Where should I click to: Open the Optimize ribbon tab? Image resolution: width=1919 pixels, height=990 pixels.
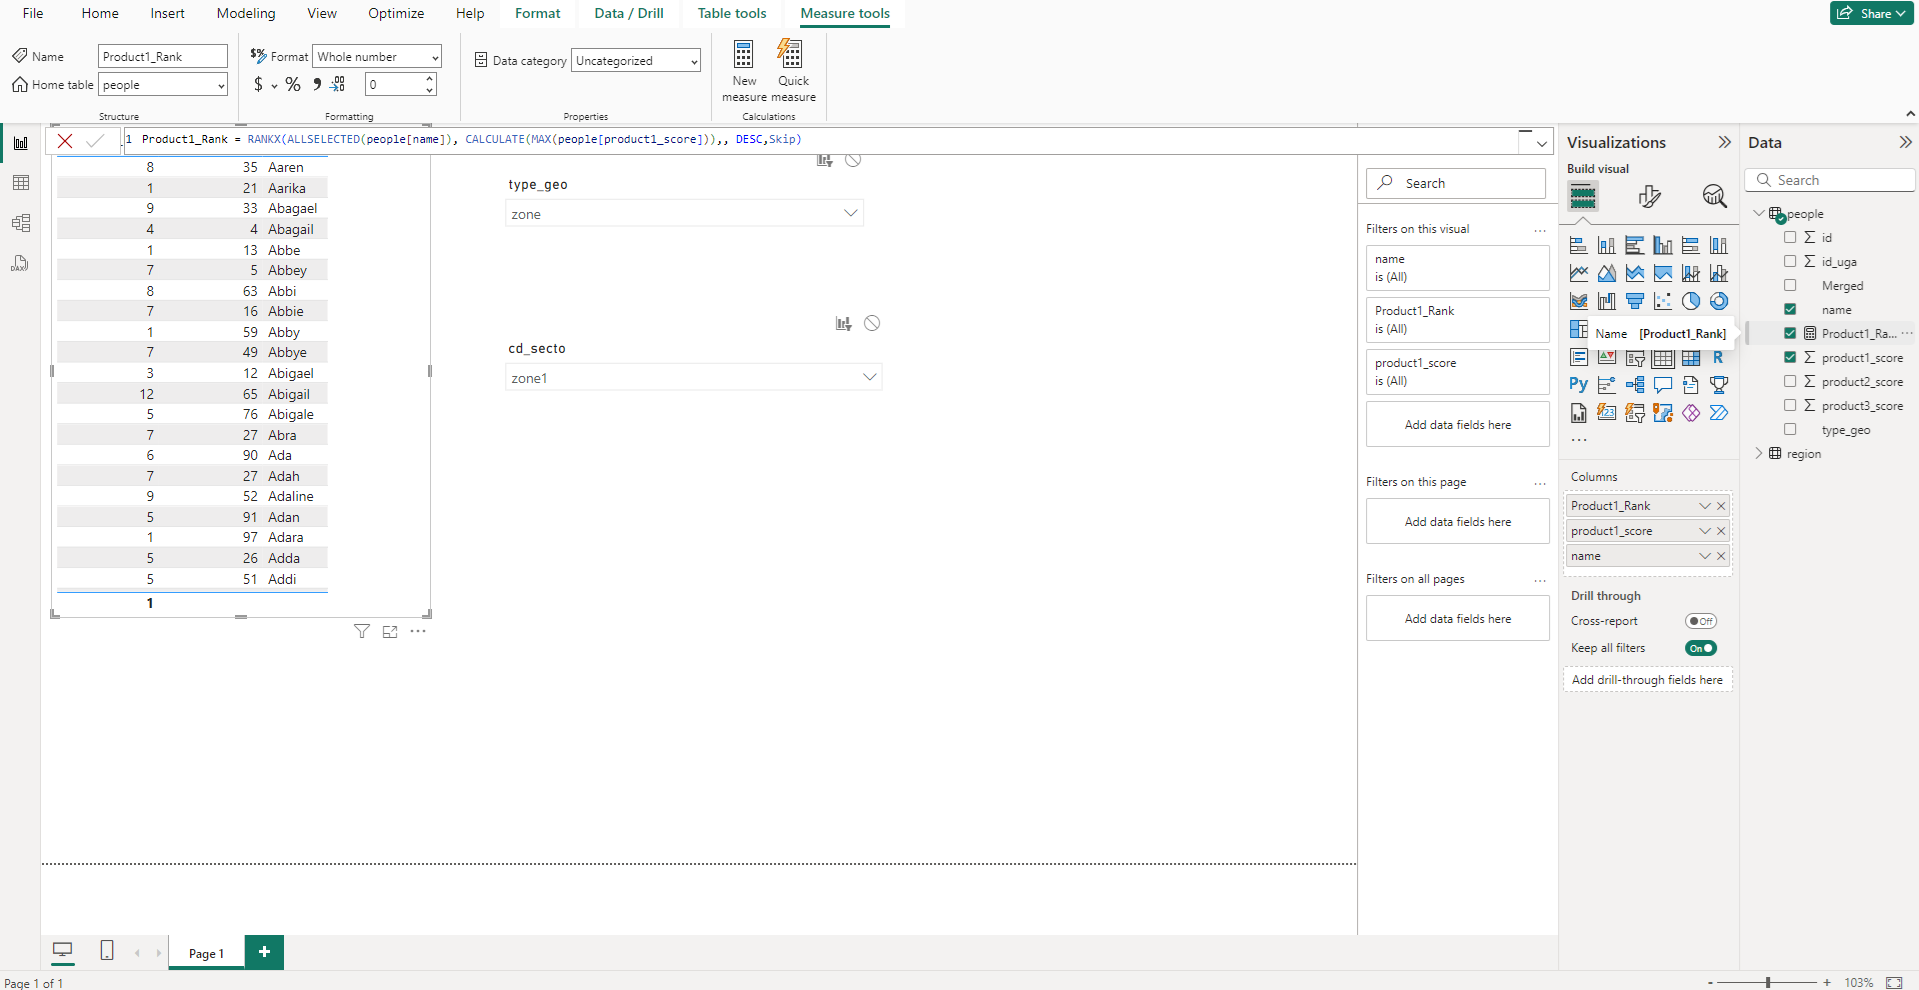[x=396, y=13]
